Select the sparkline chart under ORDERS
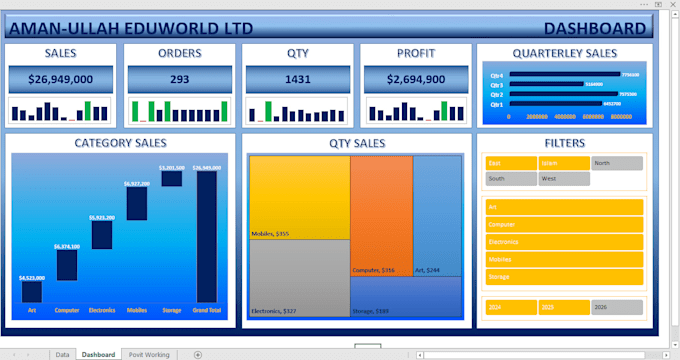This screenshot has width=680, height=360. (180, 111)
